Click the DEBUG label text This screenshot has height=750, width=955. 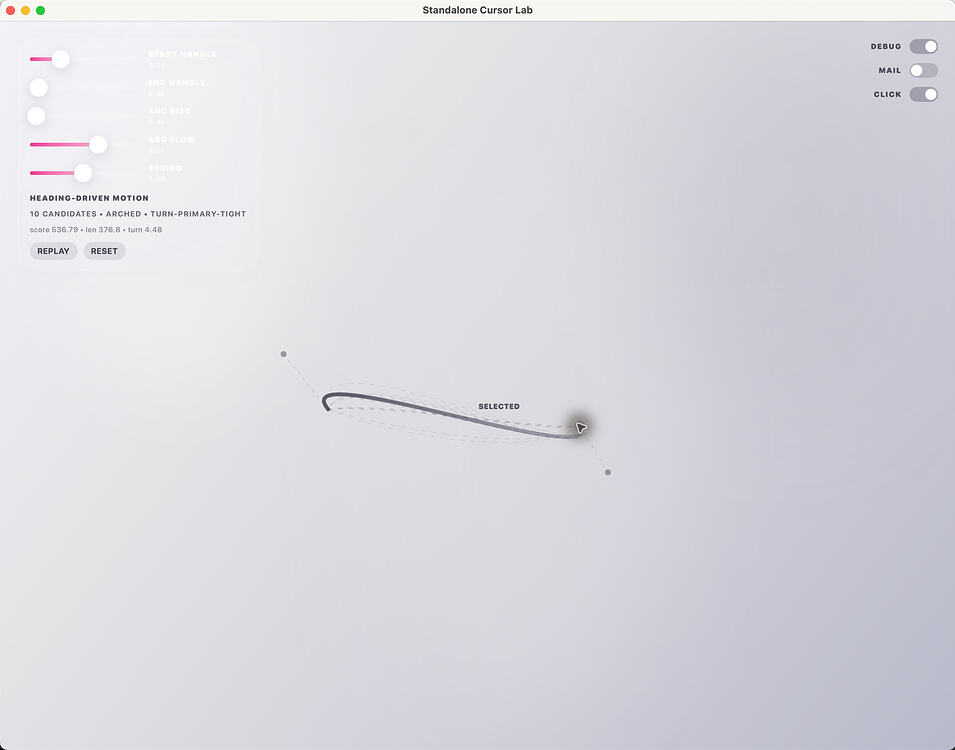pos(886,46)
